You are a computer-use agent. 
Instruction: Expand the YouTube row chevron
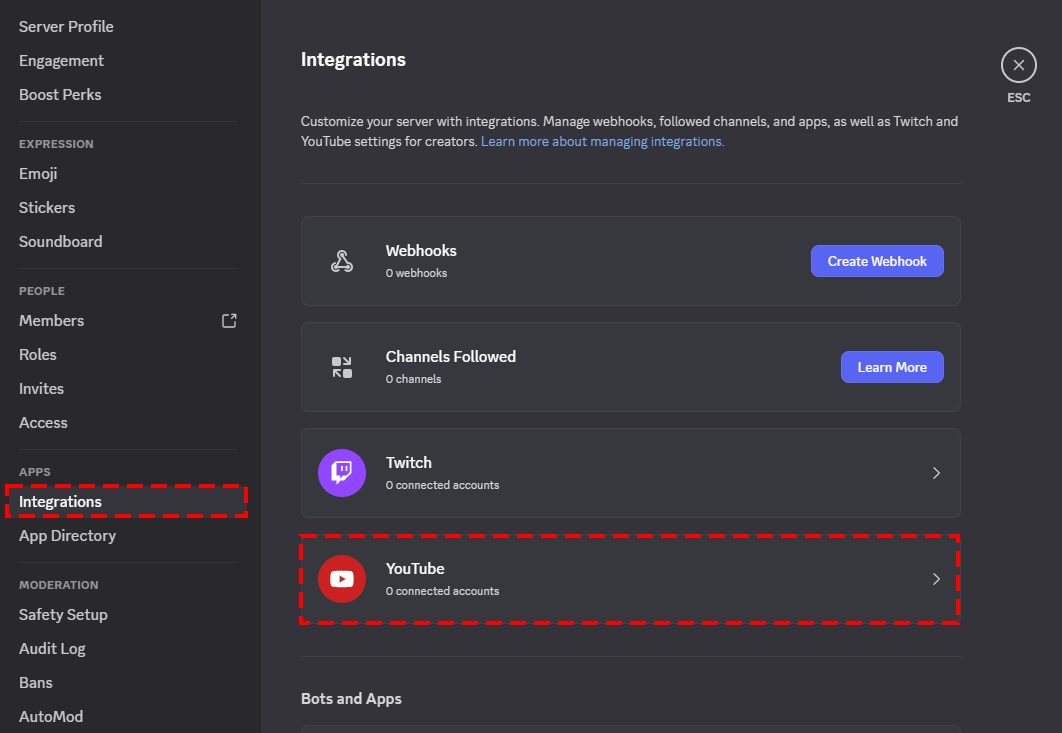point(936,579)
